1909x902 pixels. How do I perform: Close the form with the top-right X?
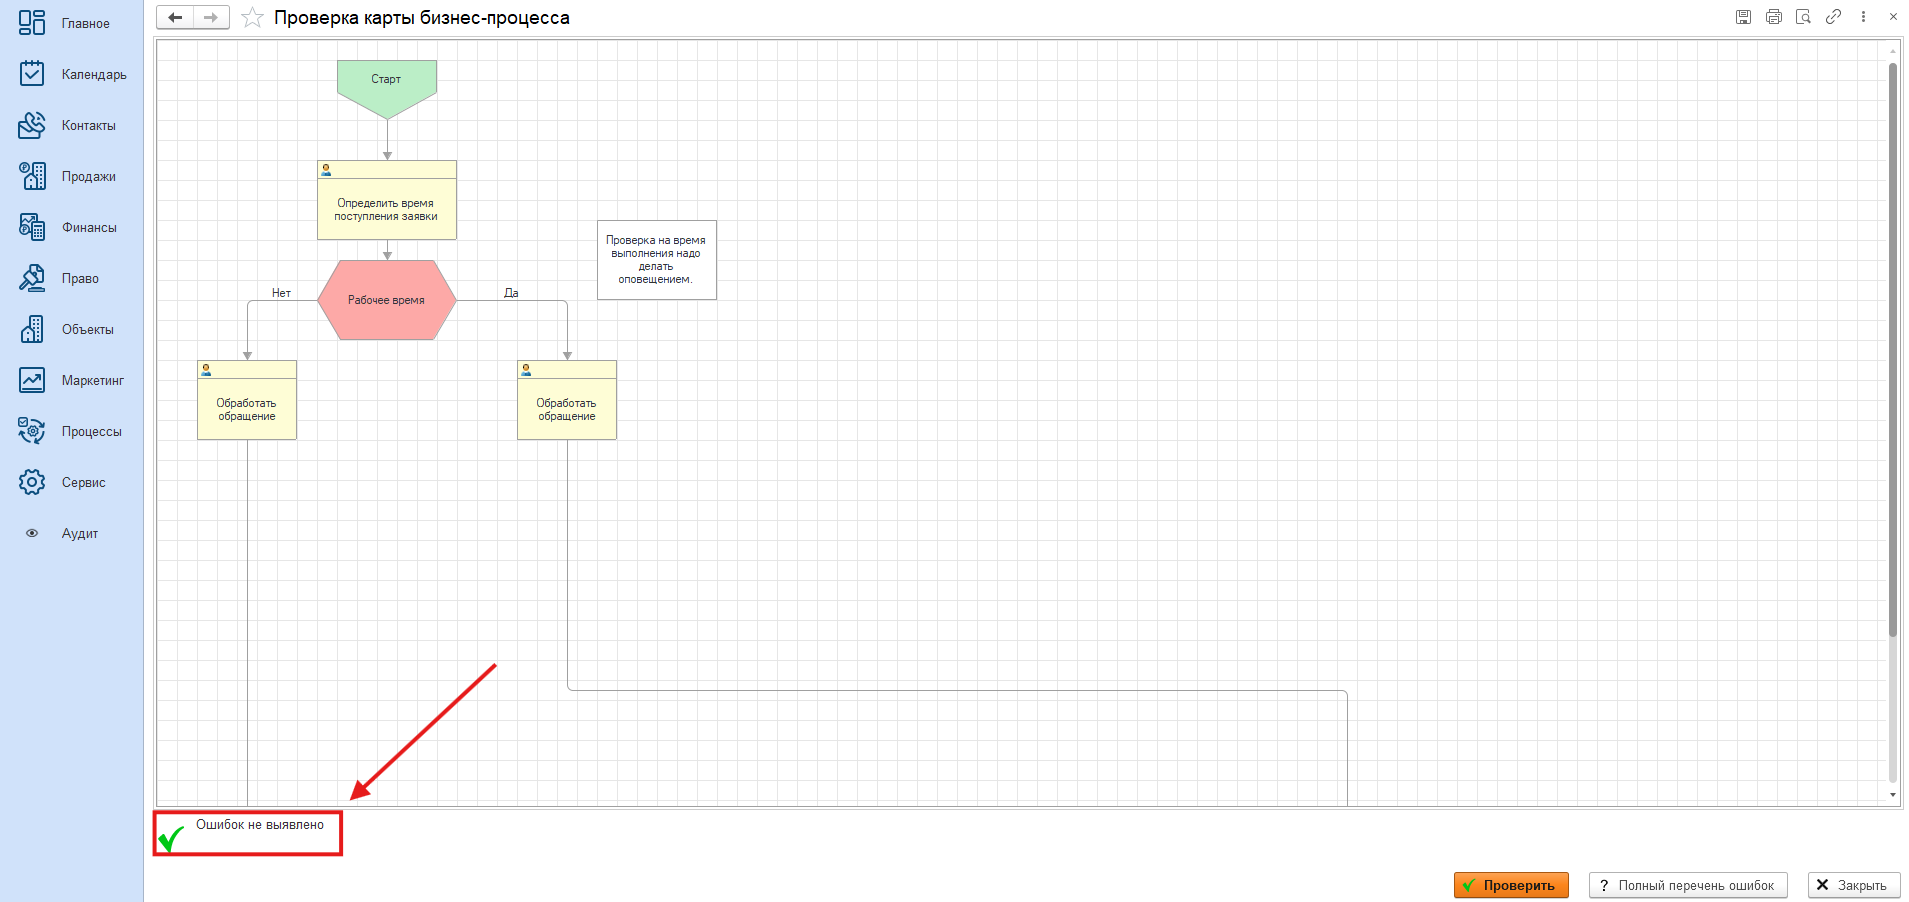1893,17
